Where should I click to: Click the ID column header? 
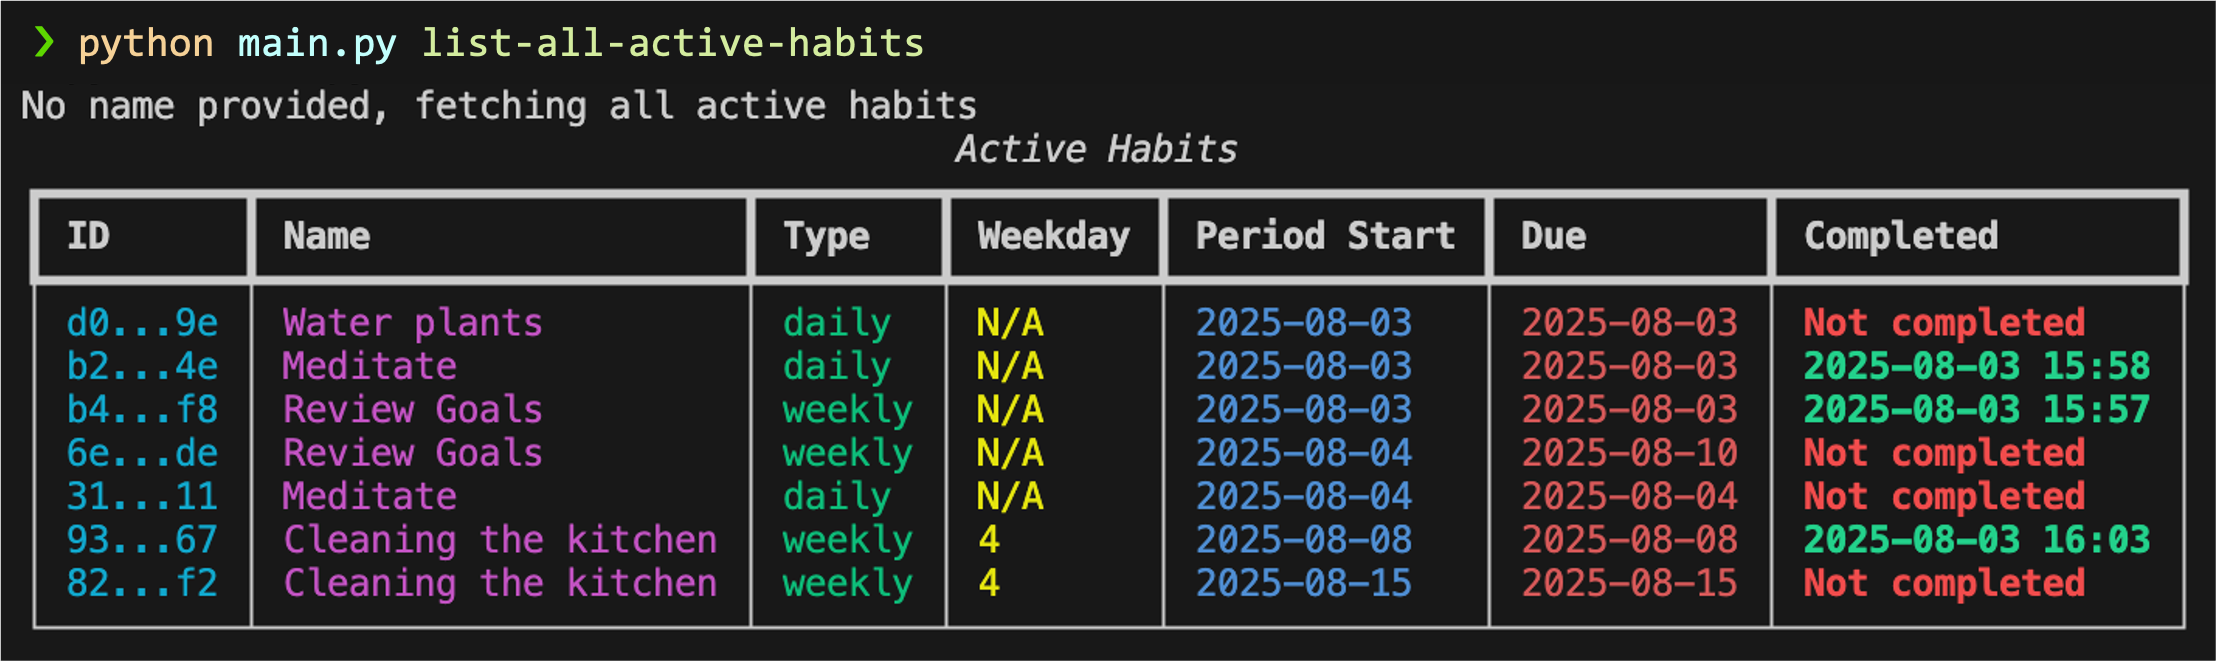point(88,236)
